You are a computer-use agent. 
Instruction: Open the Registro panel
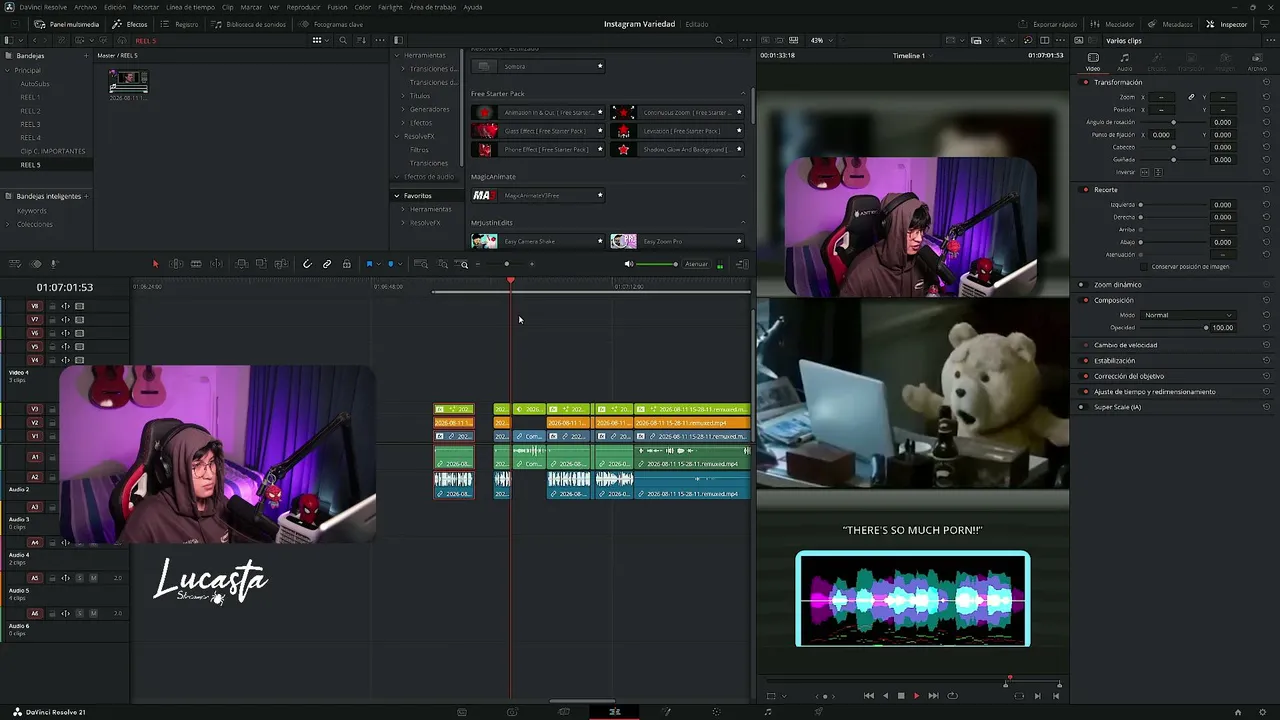[180, 24]
